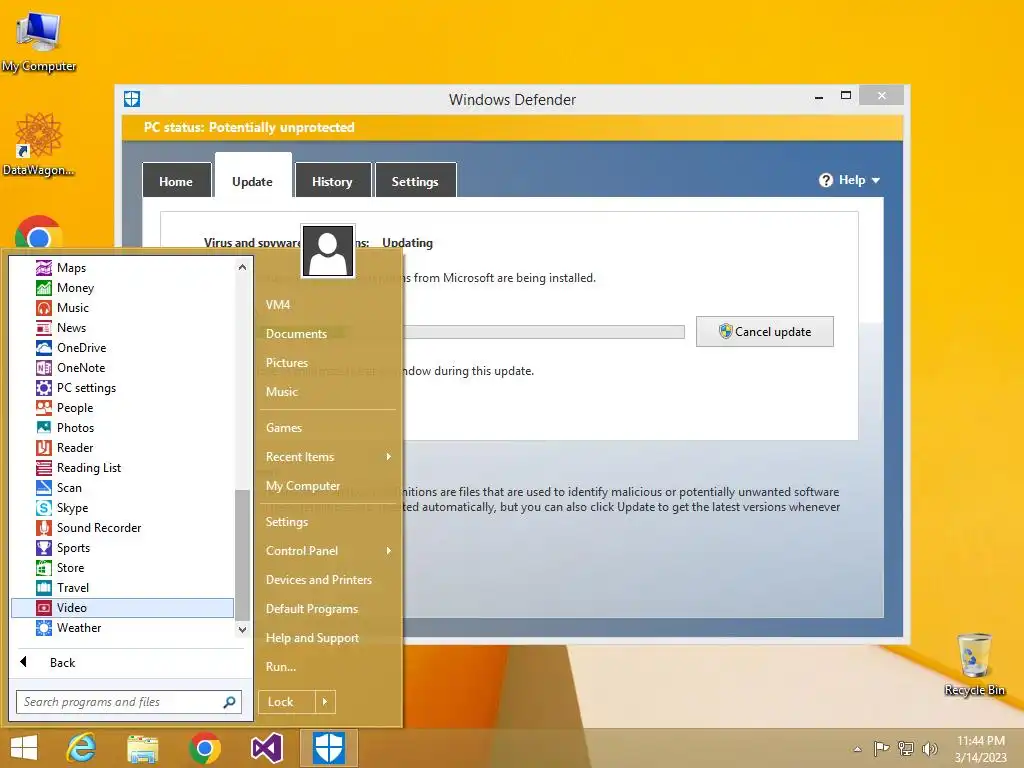The height and width of the screenshot is (768, 1024).
Task: Open the Photos app icon
Action: pos(44,428)
